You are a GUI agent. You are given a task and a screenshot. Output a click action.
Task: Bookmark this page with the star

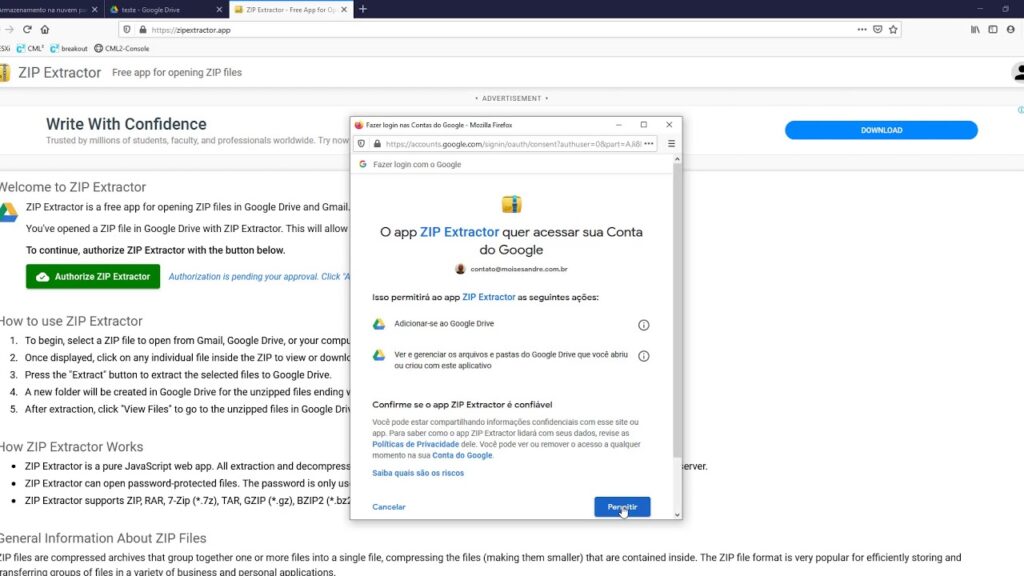893,29
